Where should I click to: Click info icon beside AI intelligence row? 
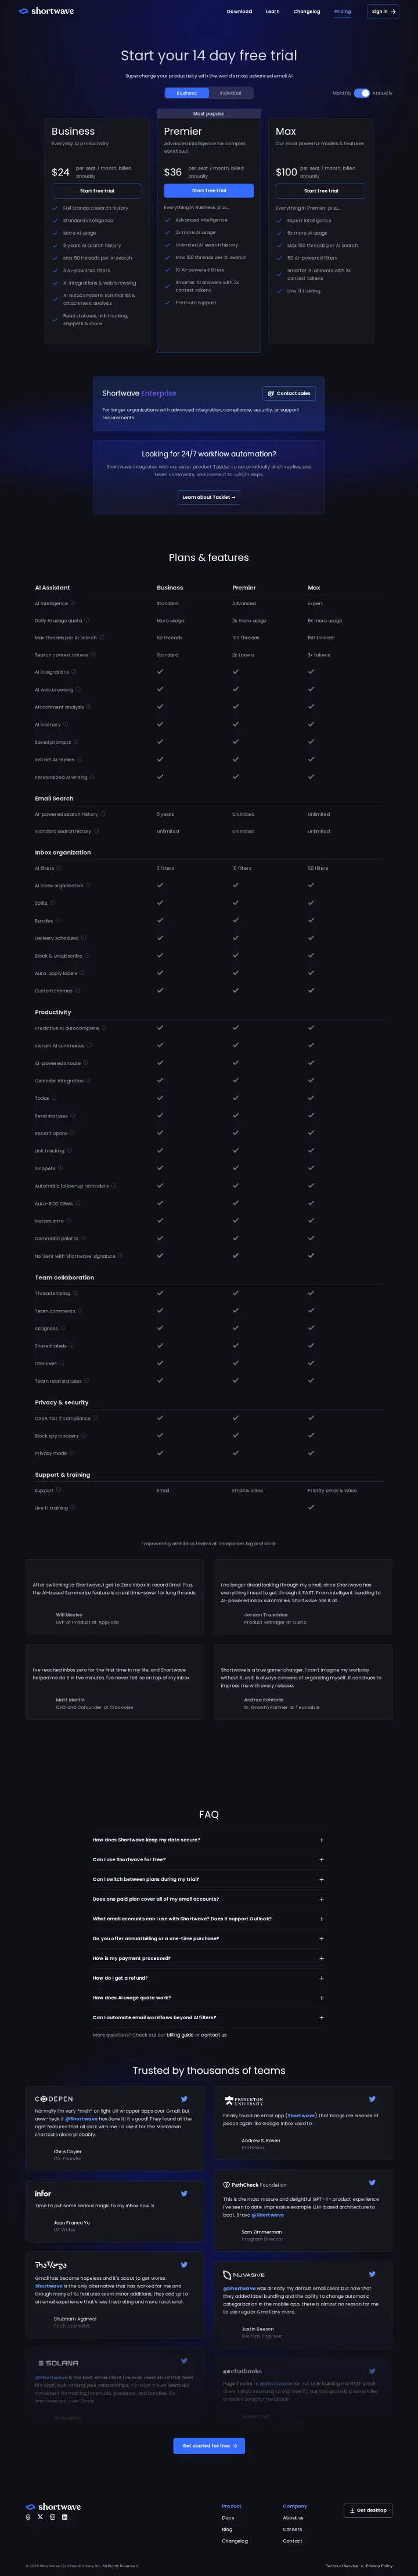(x=73, y=603)
